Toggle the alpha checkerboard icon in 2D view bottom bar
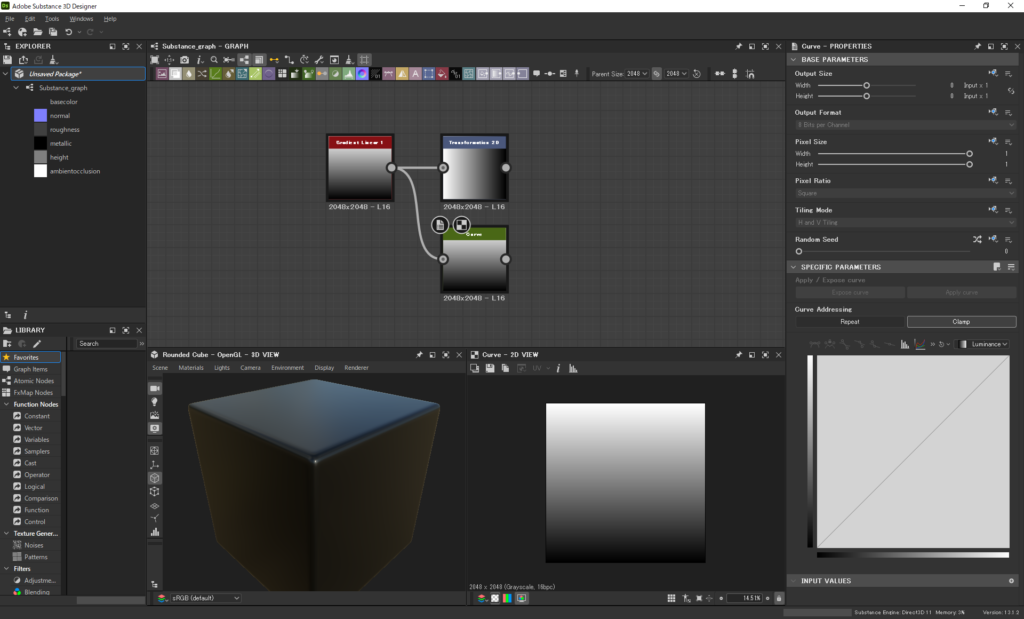Screen dimensions: 1024x619 495,598
